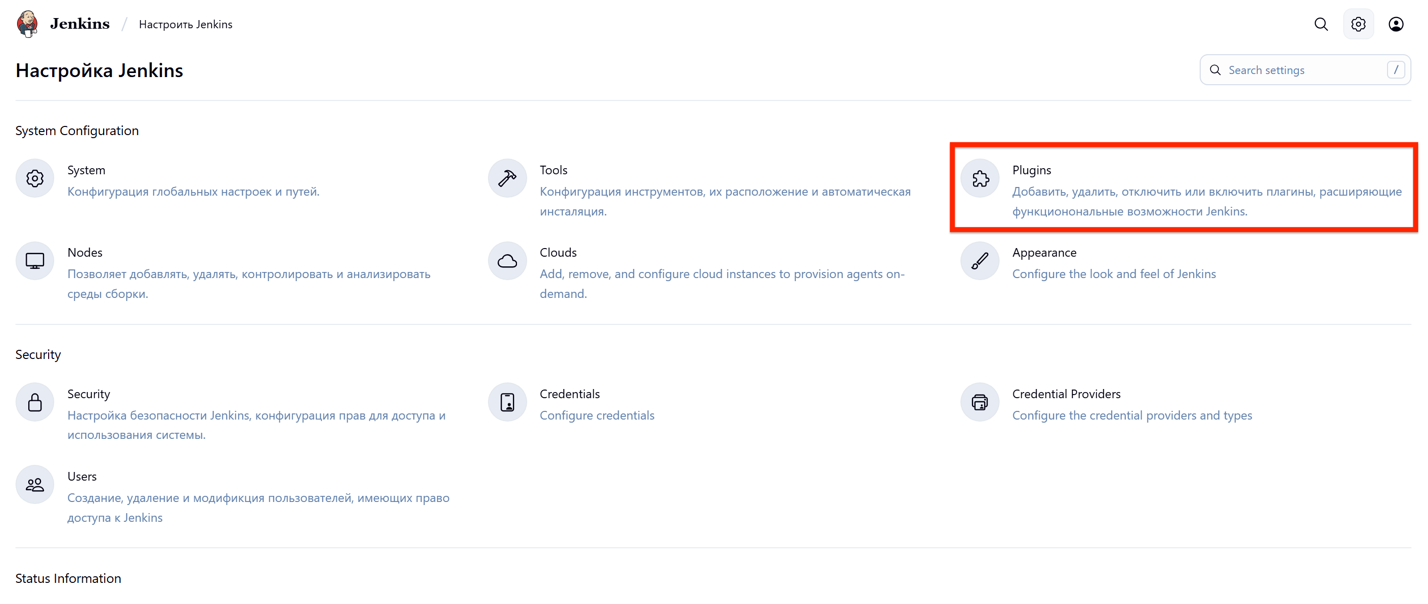Click the Tools hammer icon
The image size is (1428, 604).
point(507,179)
